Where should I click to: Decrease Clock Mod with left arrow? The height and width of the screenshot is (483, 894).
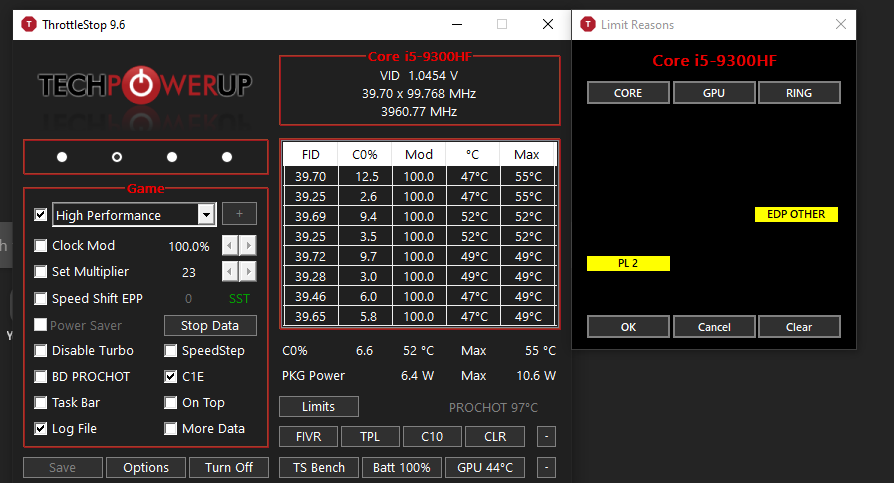(230, 246)
